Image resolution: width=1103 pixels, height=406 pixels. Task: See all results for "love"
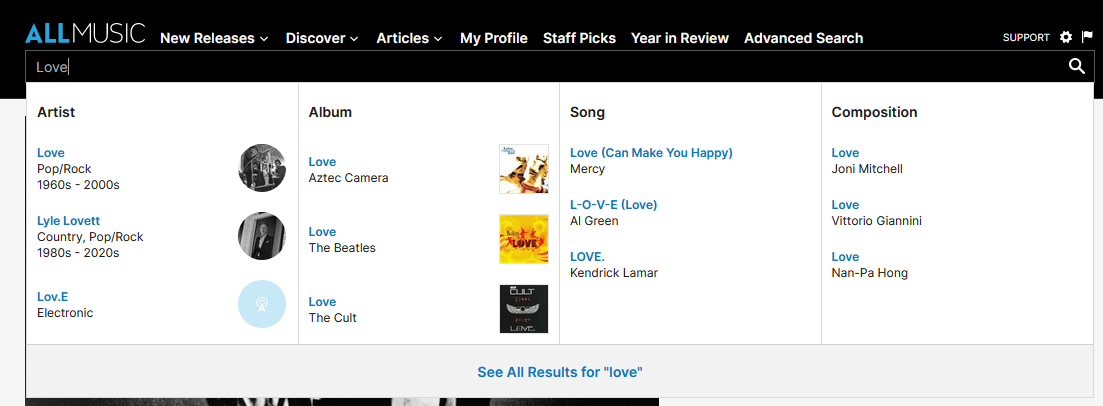pyautogui.click(x=559, y=372)
